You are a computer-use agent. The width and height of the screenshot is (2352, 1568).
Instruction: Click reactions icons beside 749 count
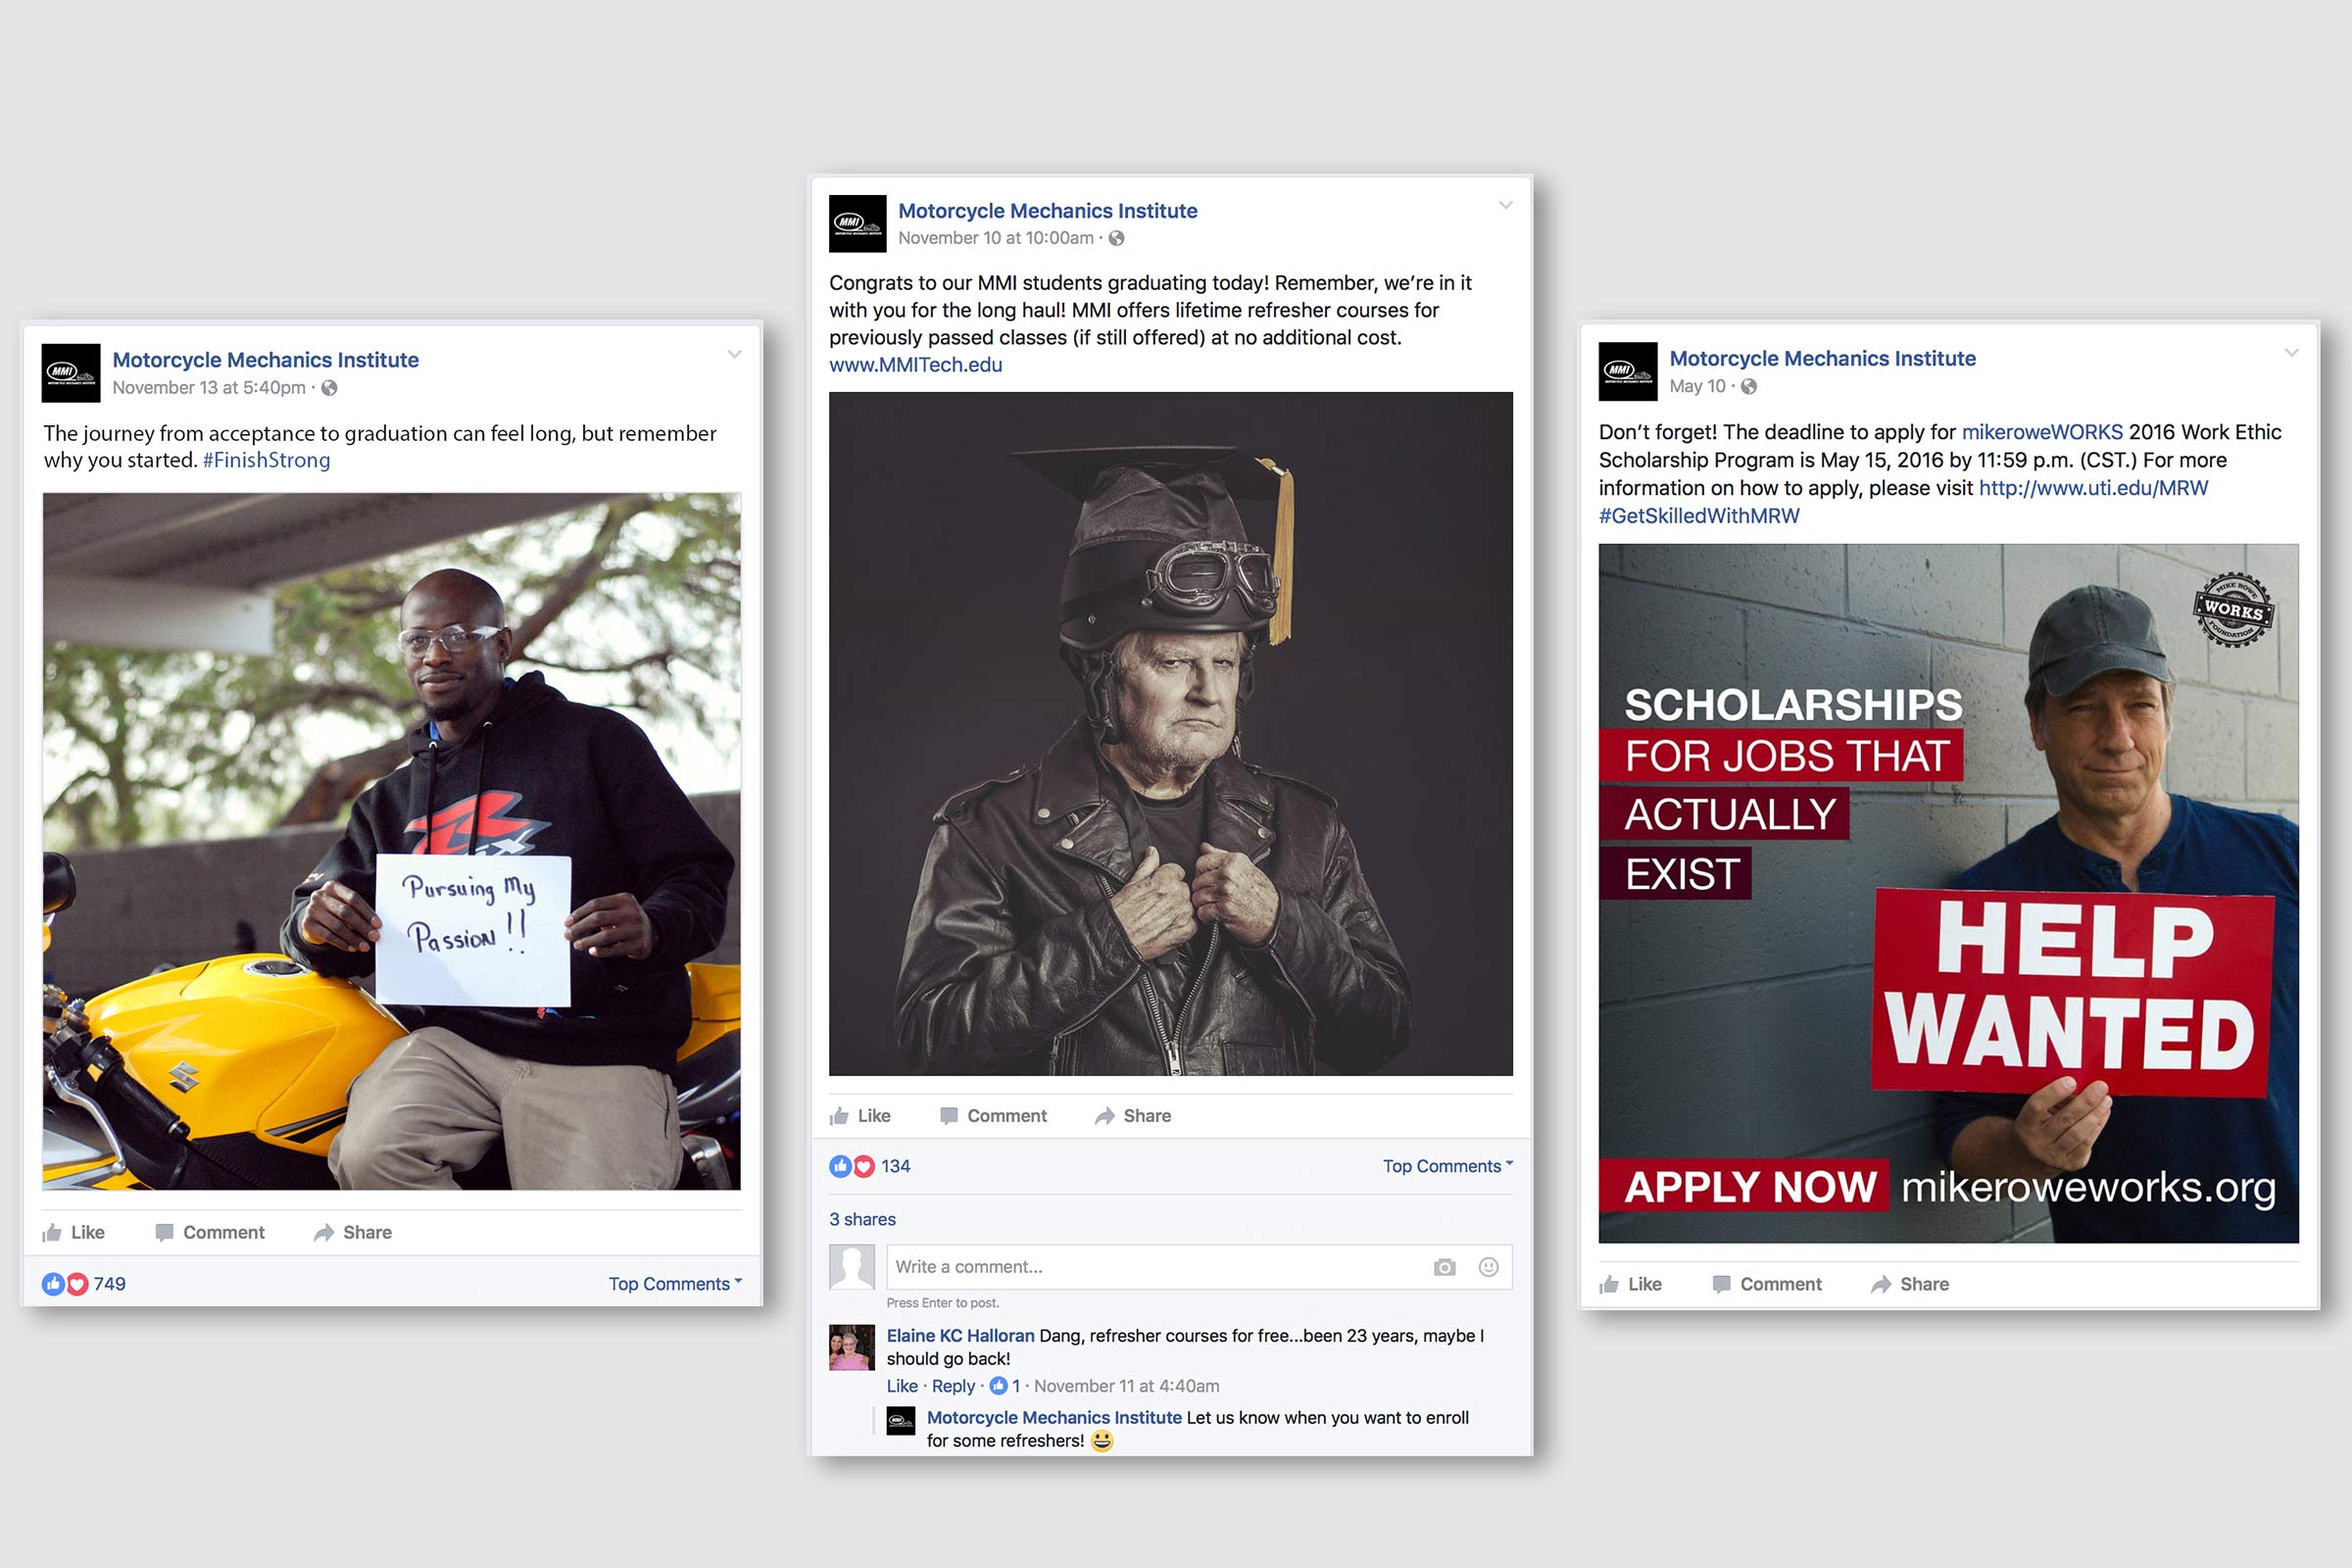coord(65,1284)
